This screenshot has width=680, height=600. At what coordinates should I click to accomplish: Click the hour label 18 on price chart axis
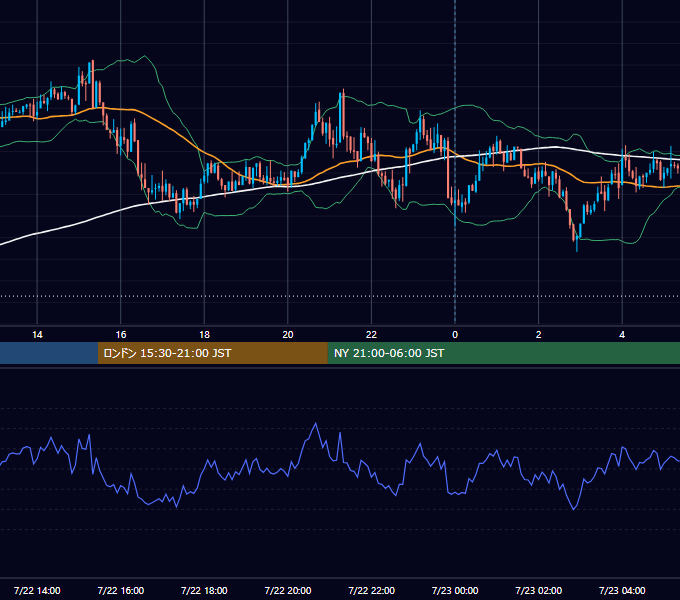[204, 335]
